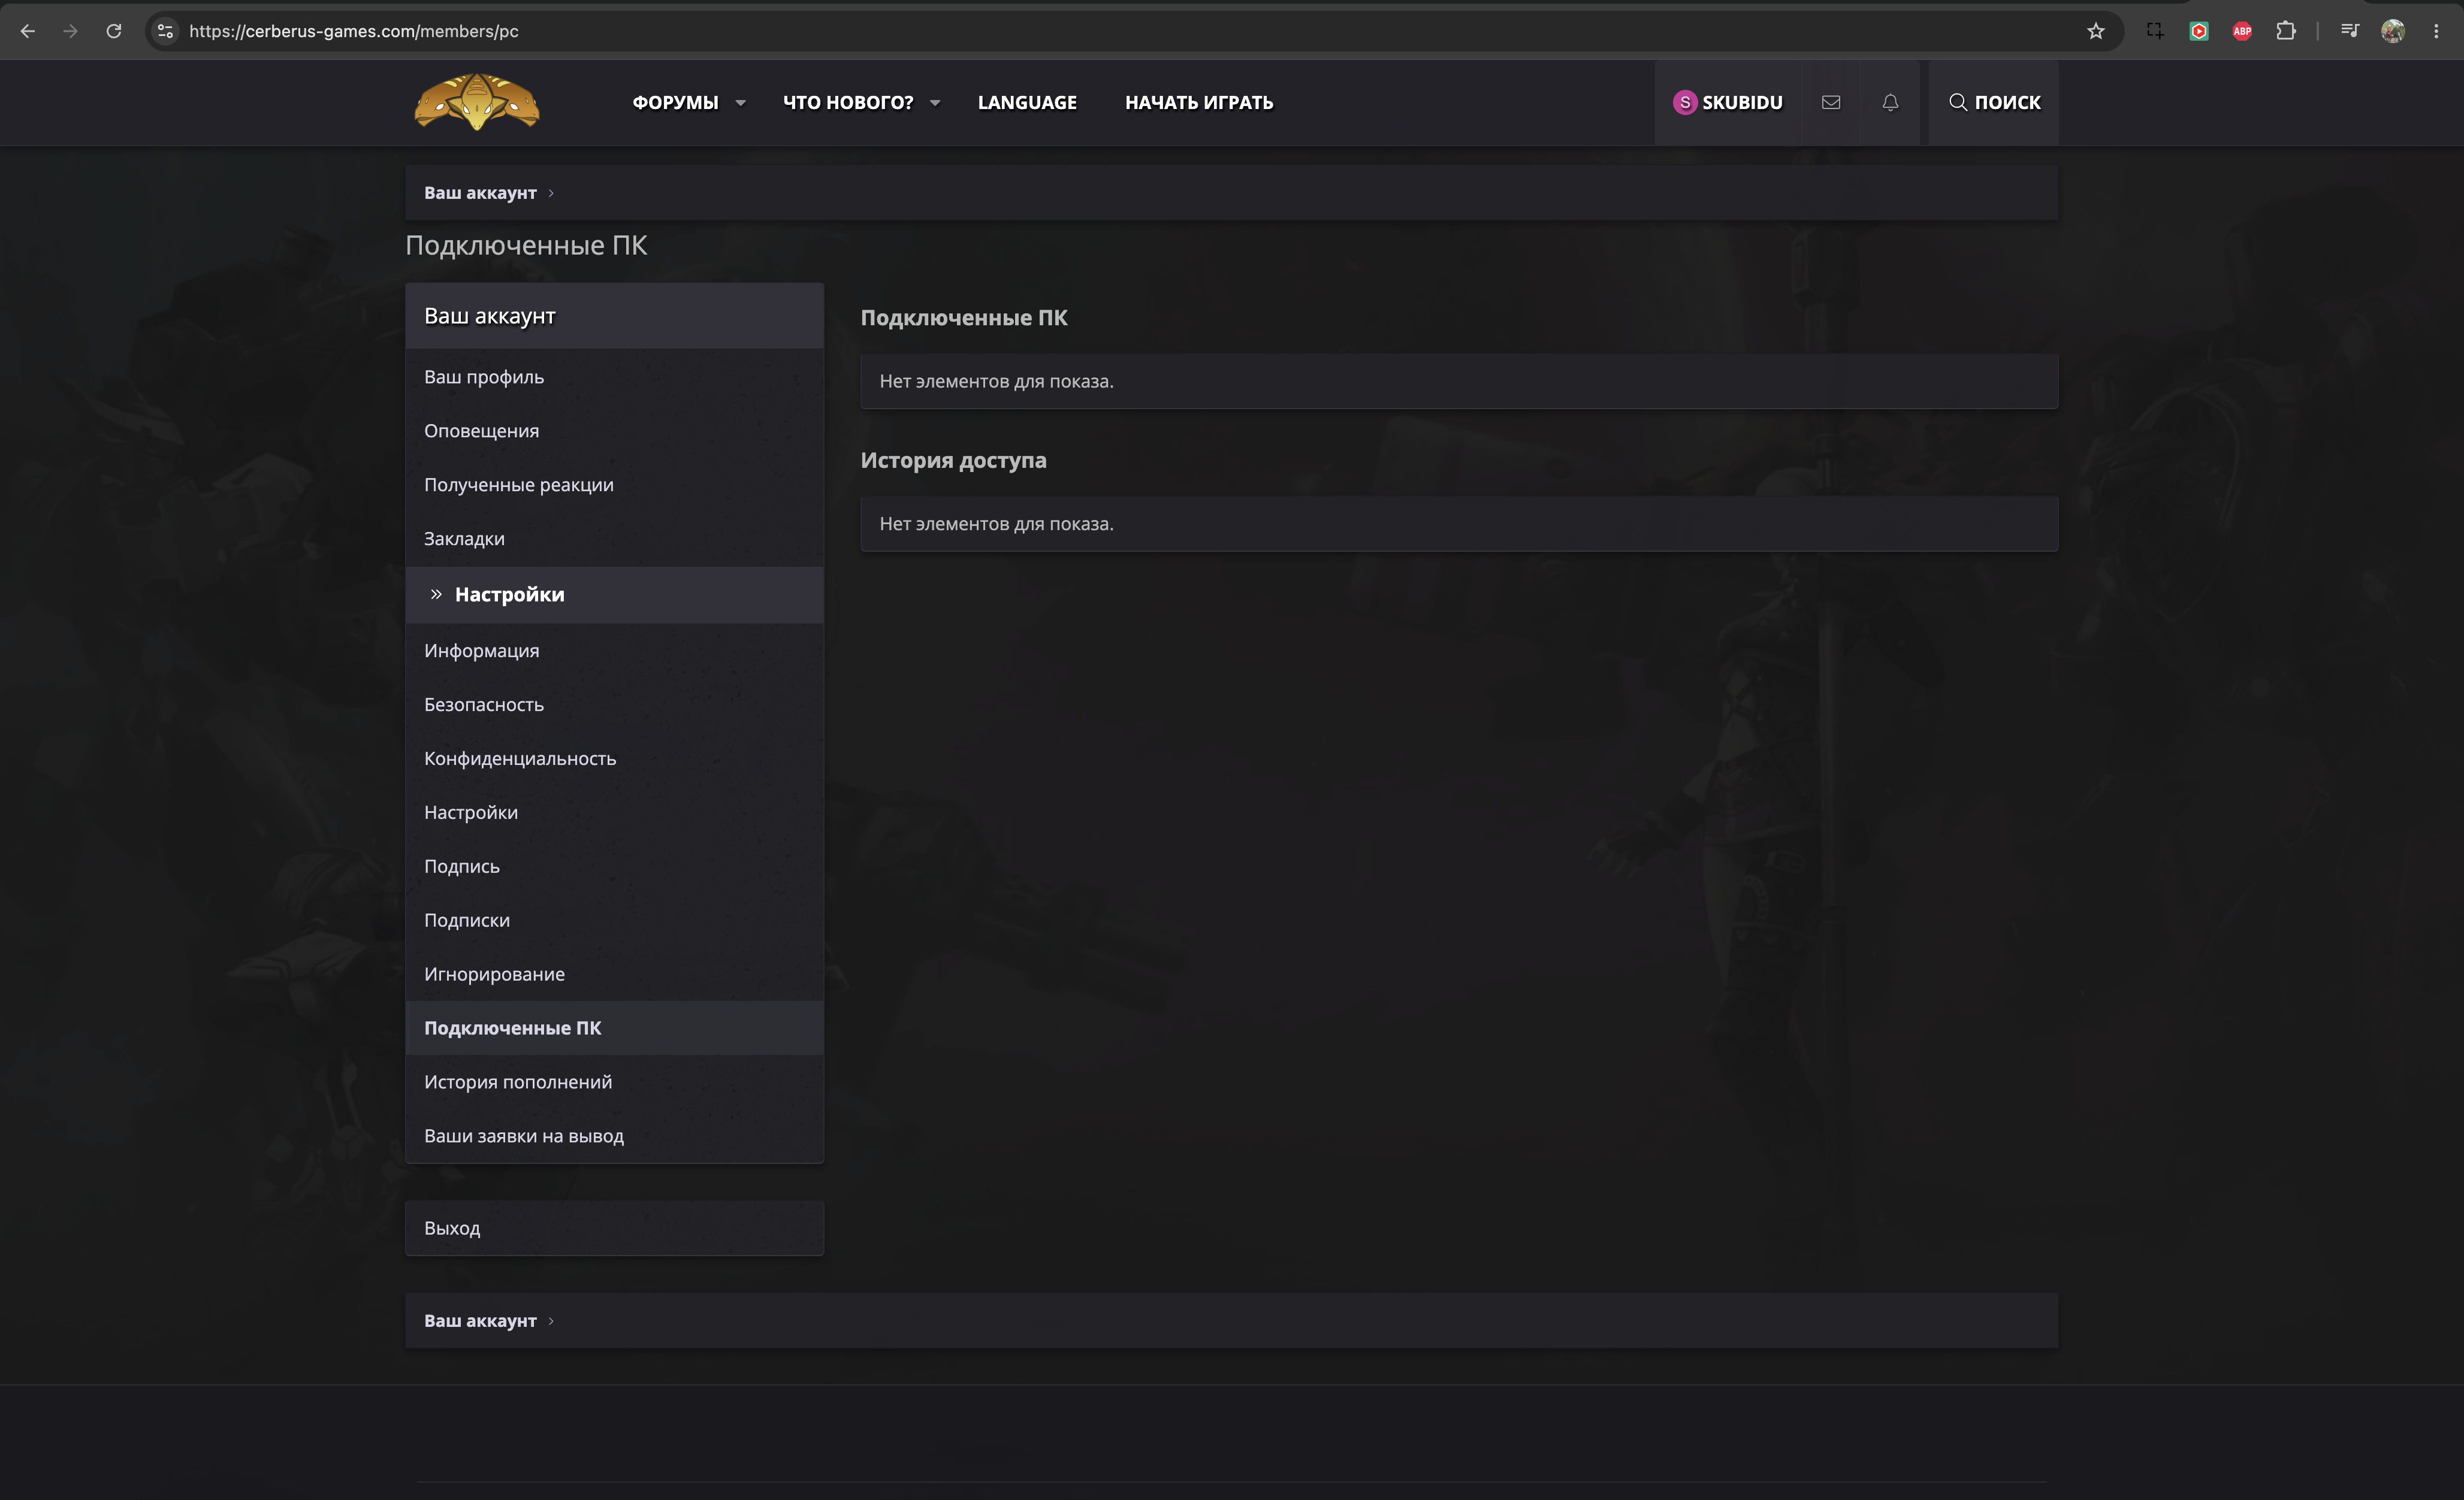Open История пополнений in the sidebar

(x=614, y=1082)
